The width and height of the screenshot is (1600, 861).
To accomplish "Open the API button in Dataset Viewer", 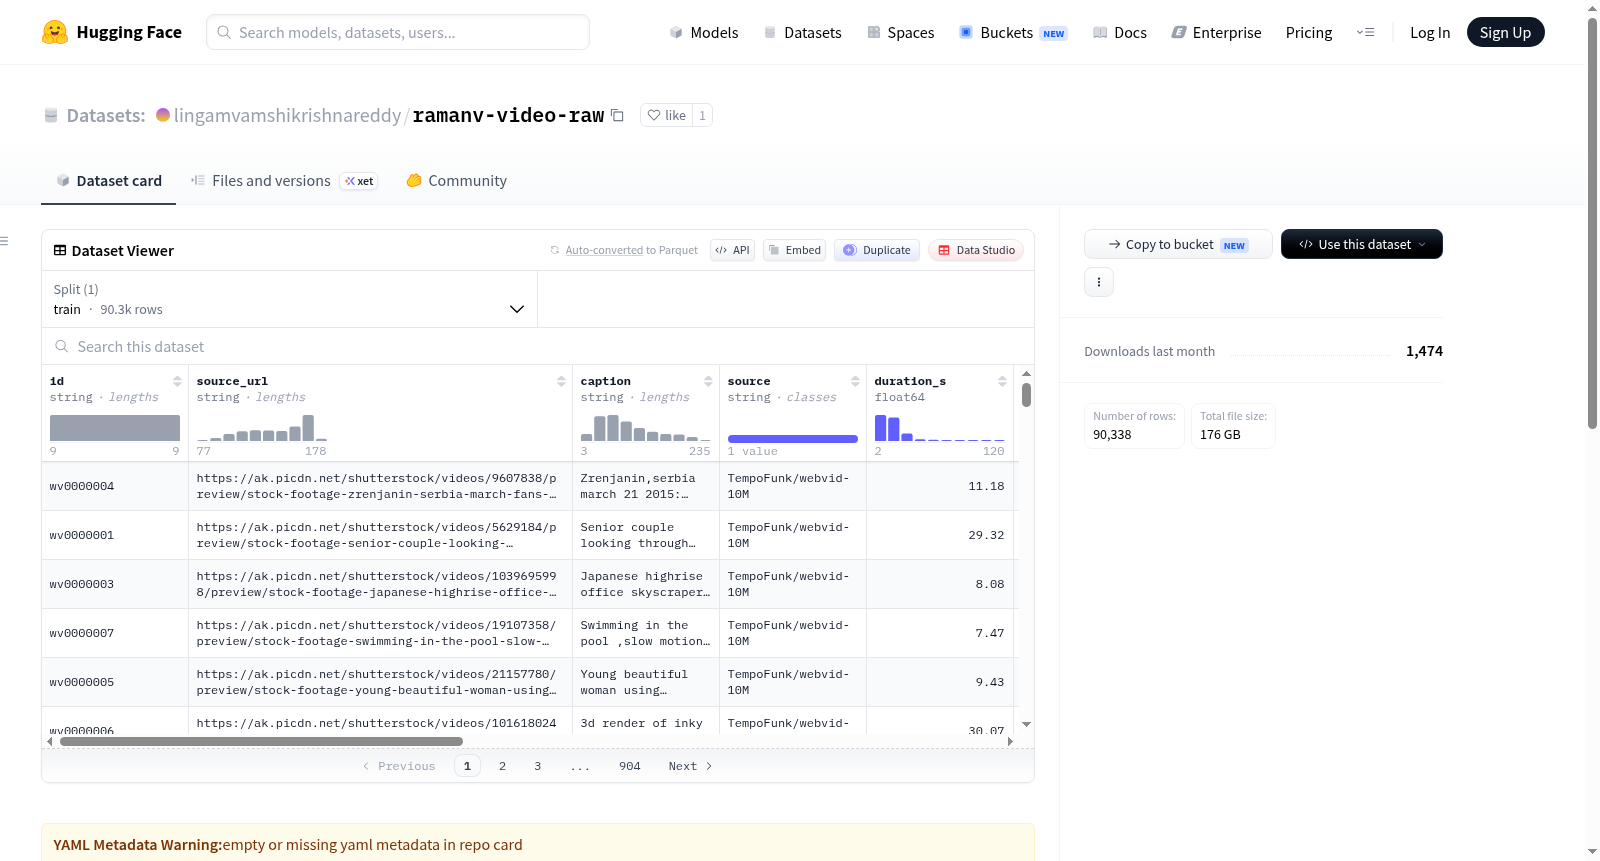I will [732, 250].
